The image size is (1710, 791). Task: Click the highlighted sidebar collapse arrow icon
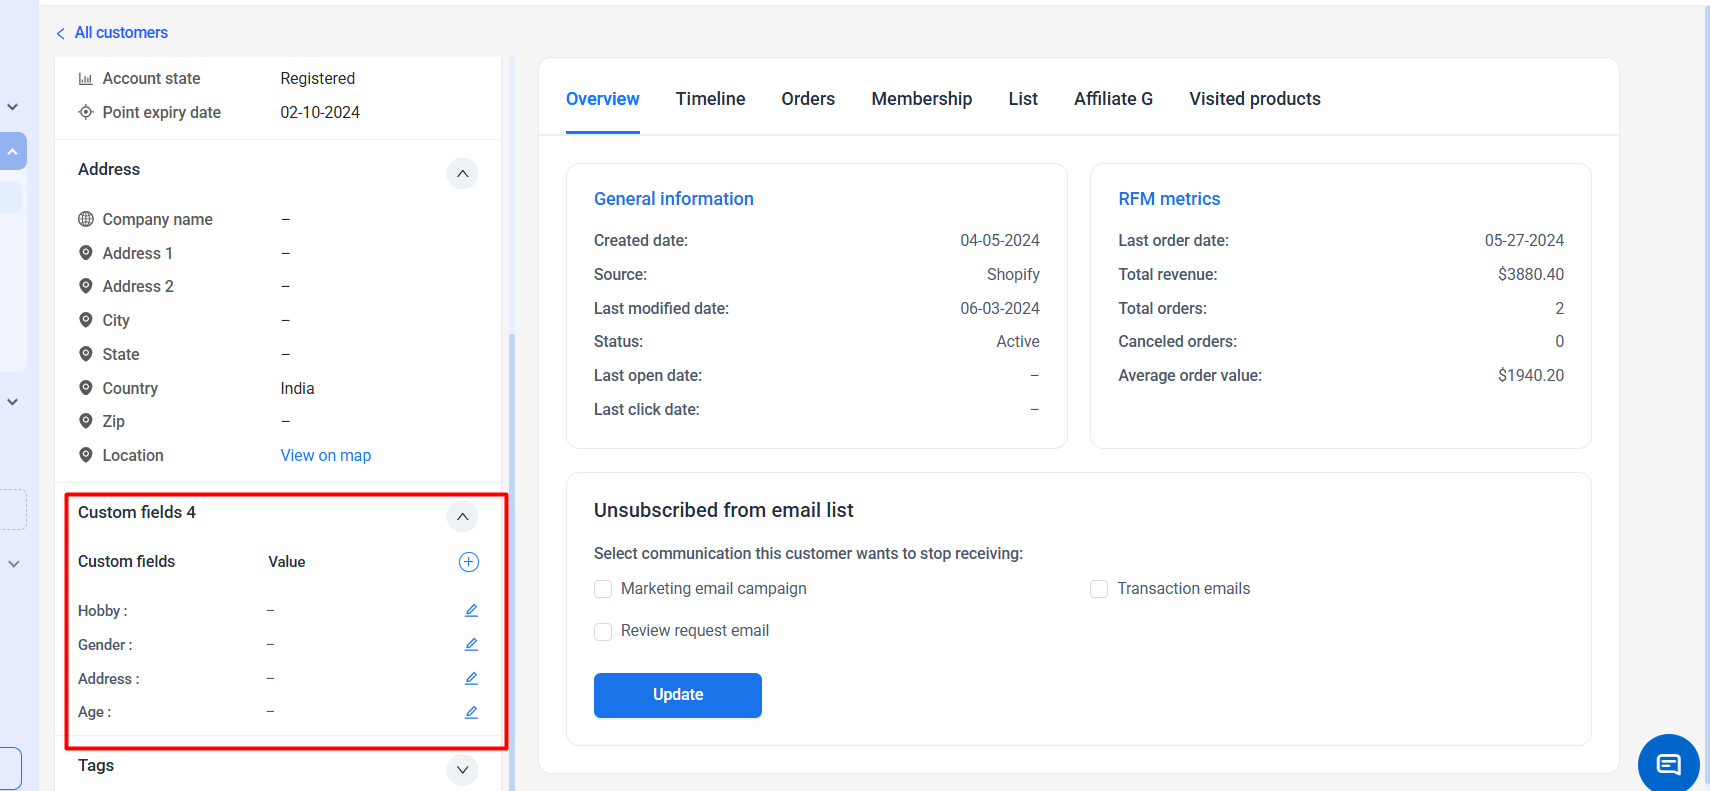(x=13, y=151)
